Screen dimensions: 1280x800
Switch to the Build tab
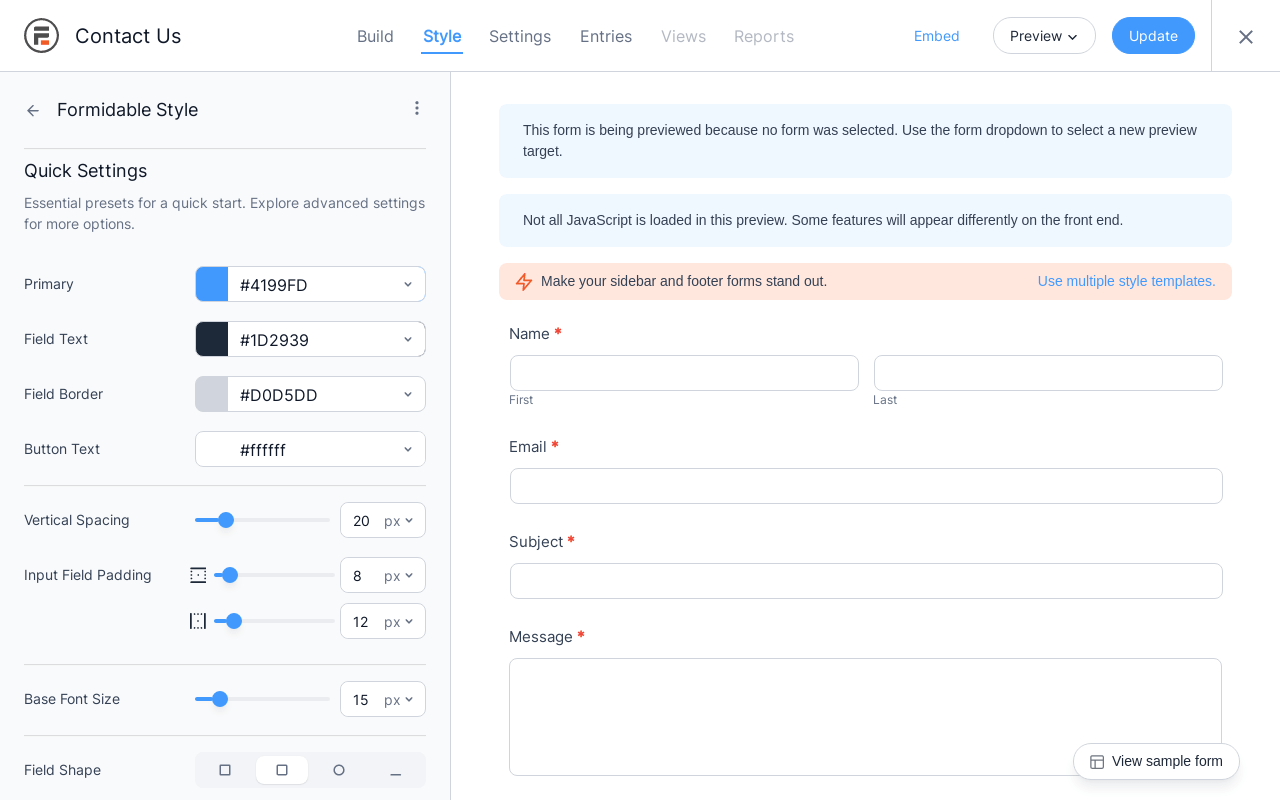(375, 36)
